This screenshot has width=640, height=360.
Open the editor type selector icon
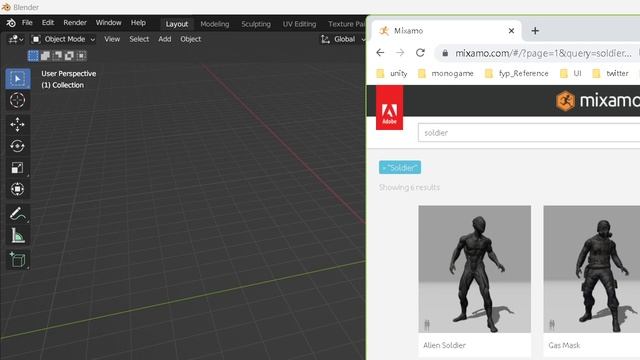coord(16,39)
